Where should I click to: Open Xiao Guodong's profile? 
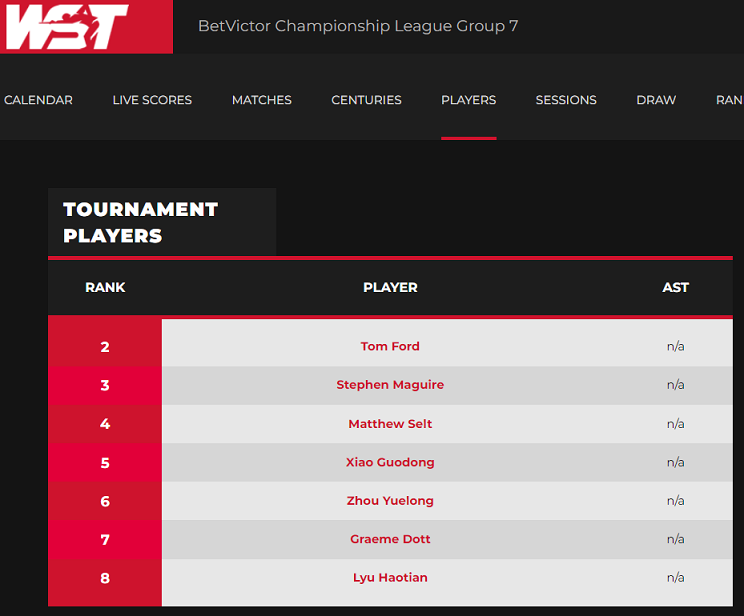pos(390,462)
